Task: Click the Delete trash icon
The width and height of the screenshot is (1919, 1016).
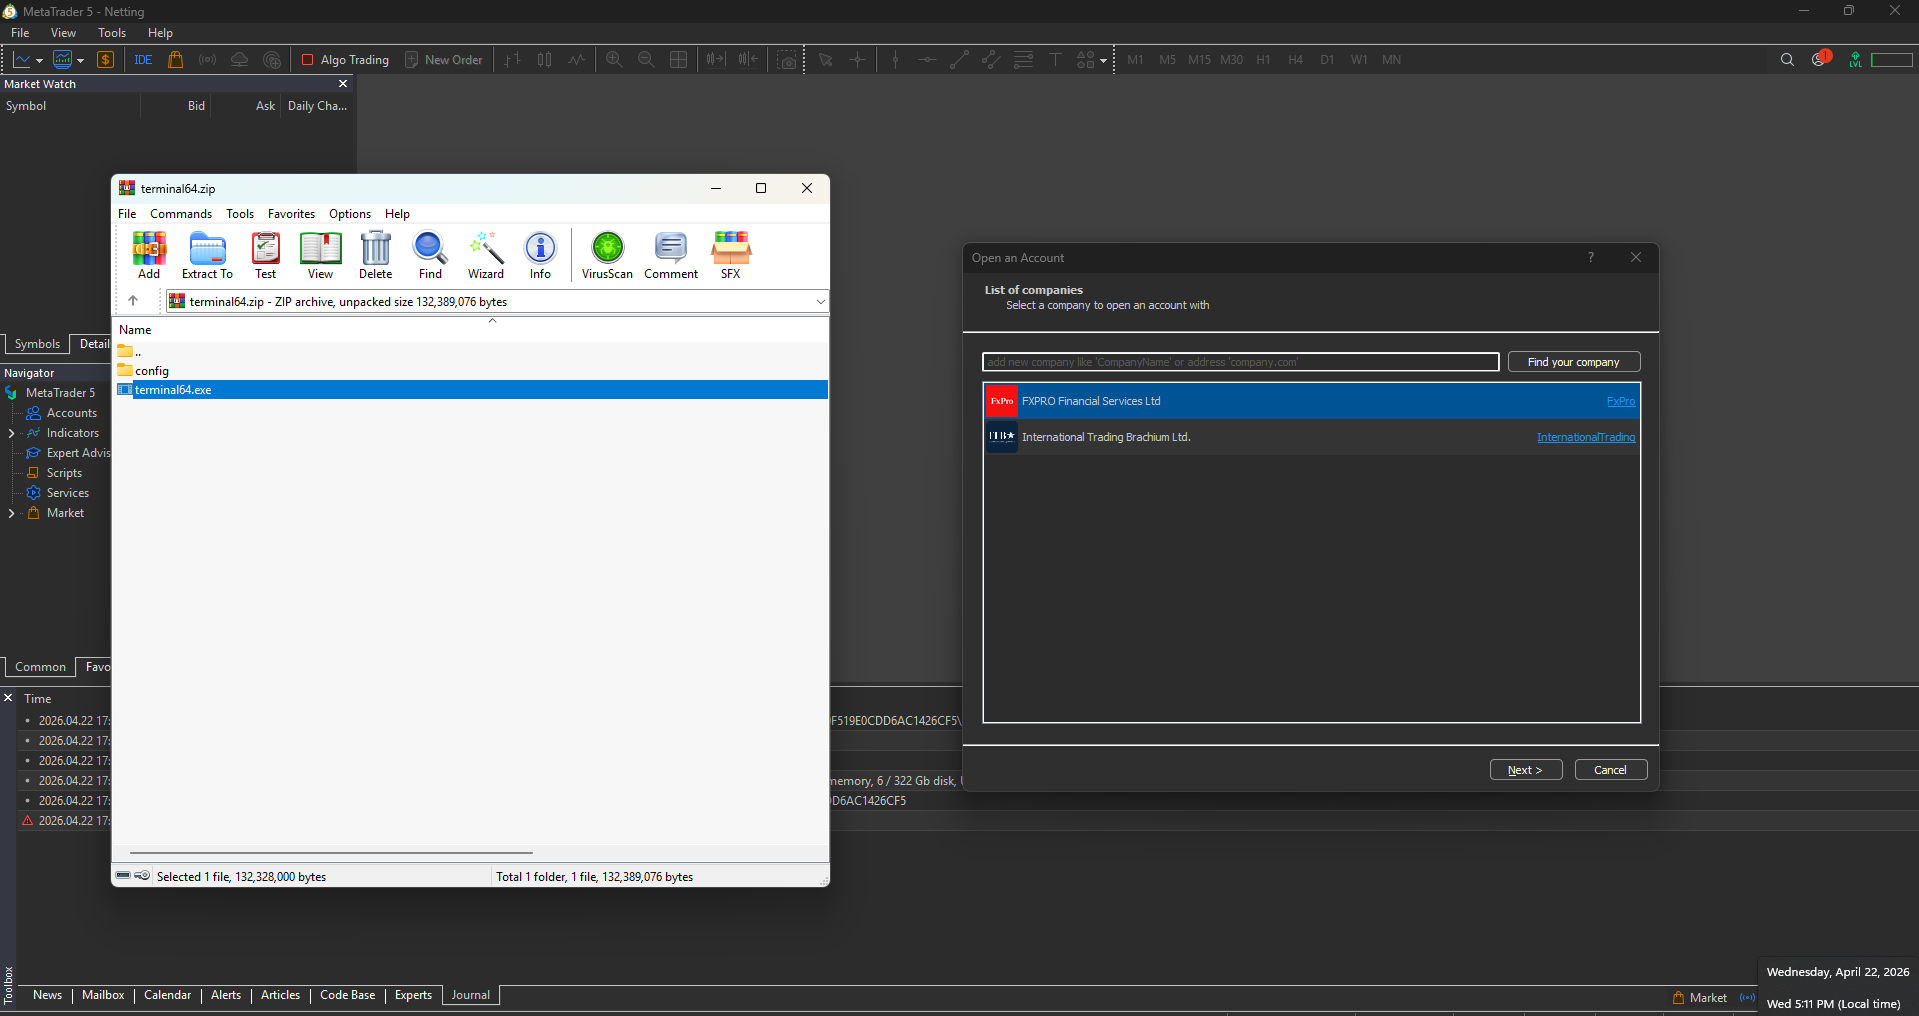Action: (x=375, y=255)
